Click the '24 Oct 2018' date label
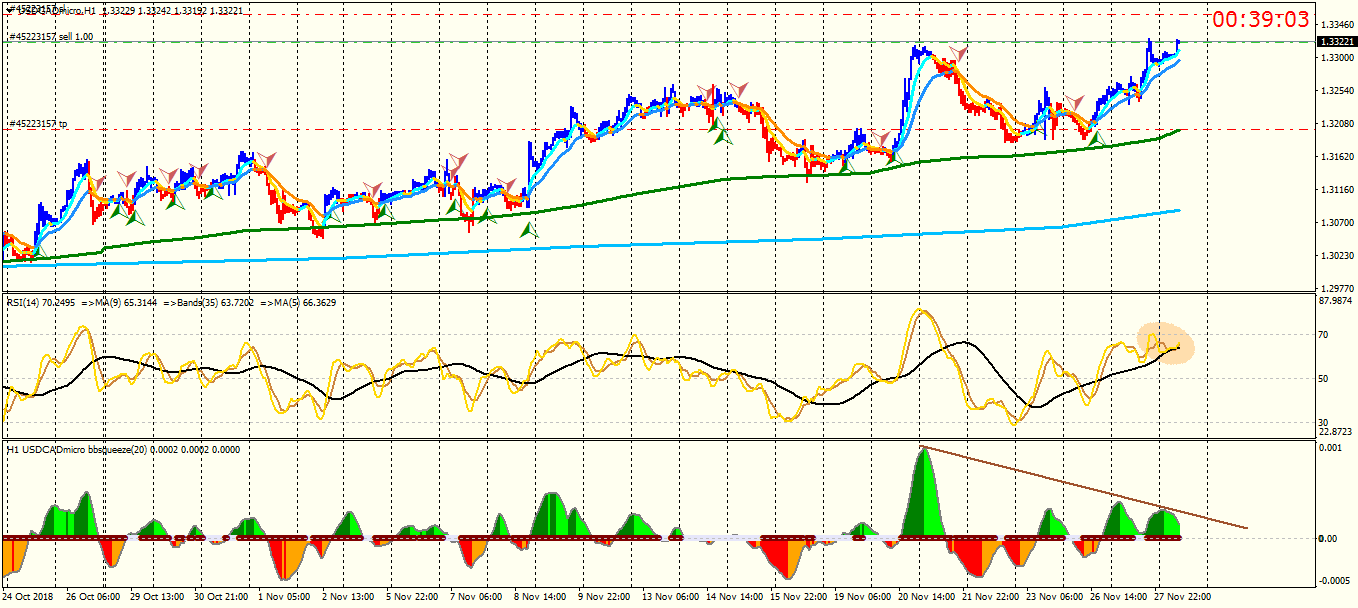The height and width of the screenshot is (608, 1358). [x=28, y=598]
